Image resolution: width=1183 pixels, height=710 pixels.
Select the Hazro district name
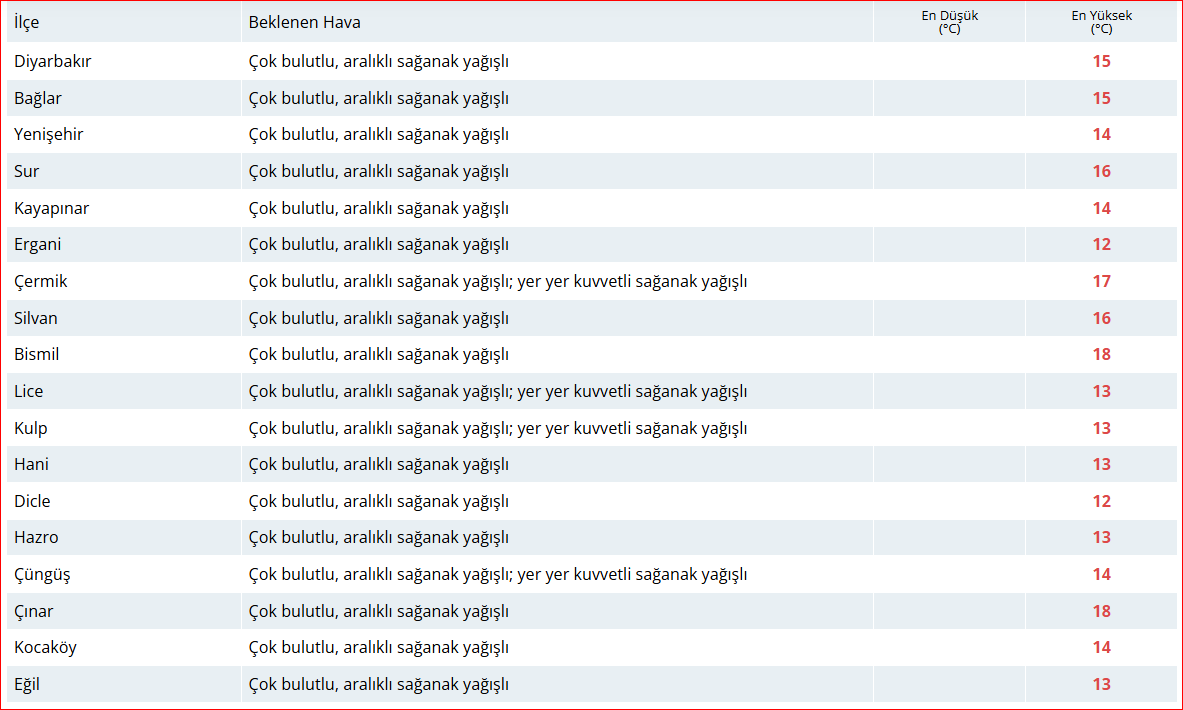36,537
